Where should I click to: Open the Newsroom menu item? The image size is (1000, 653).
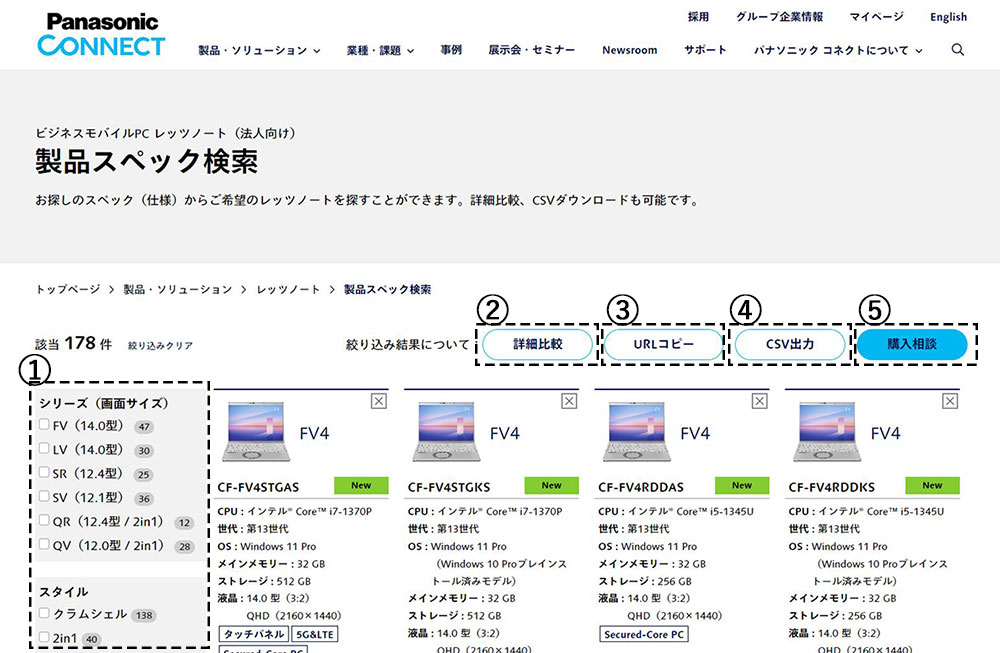tap(629, 49)
